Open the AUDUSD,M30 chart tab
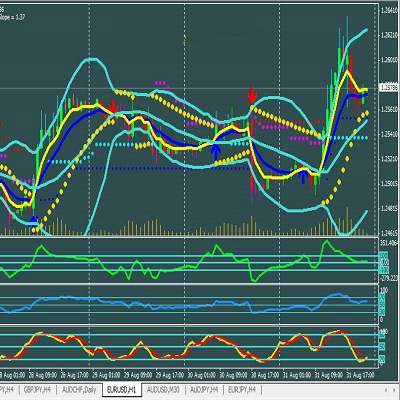This screenshot has width=400, height=400. pos(163,389)
